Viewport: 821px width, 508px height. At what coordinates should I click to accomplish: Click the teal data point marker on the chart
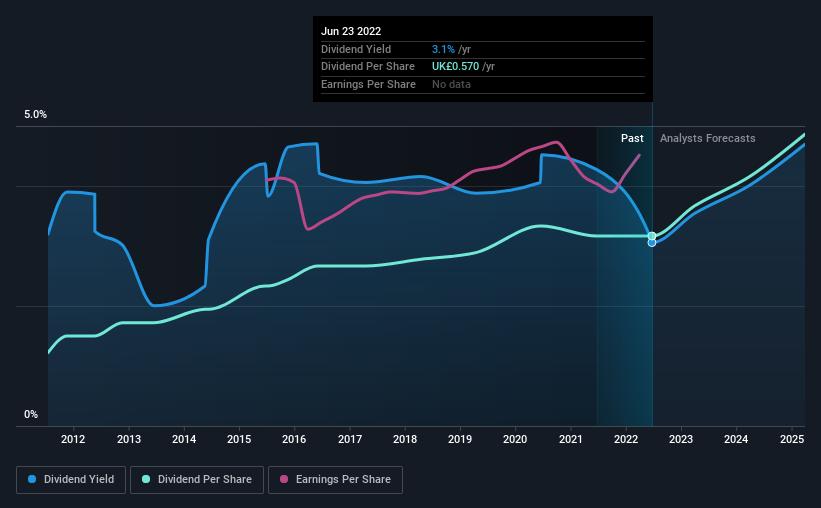(652, 236)
